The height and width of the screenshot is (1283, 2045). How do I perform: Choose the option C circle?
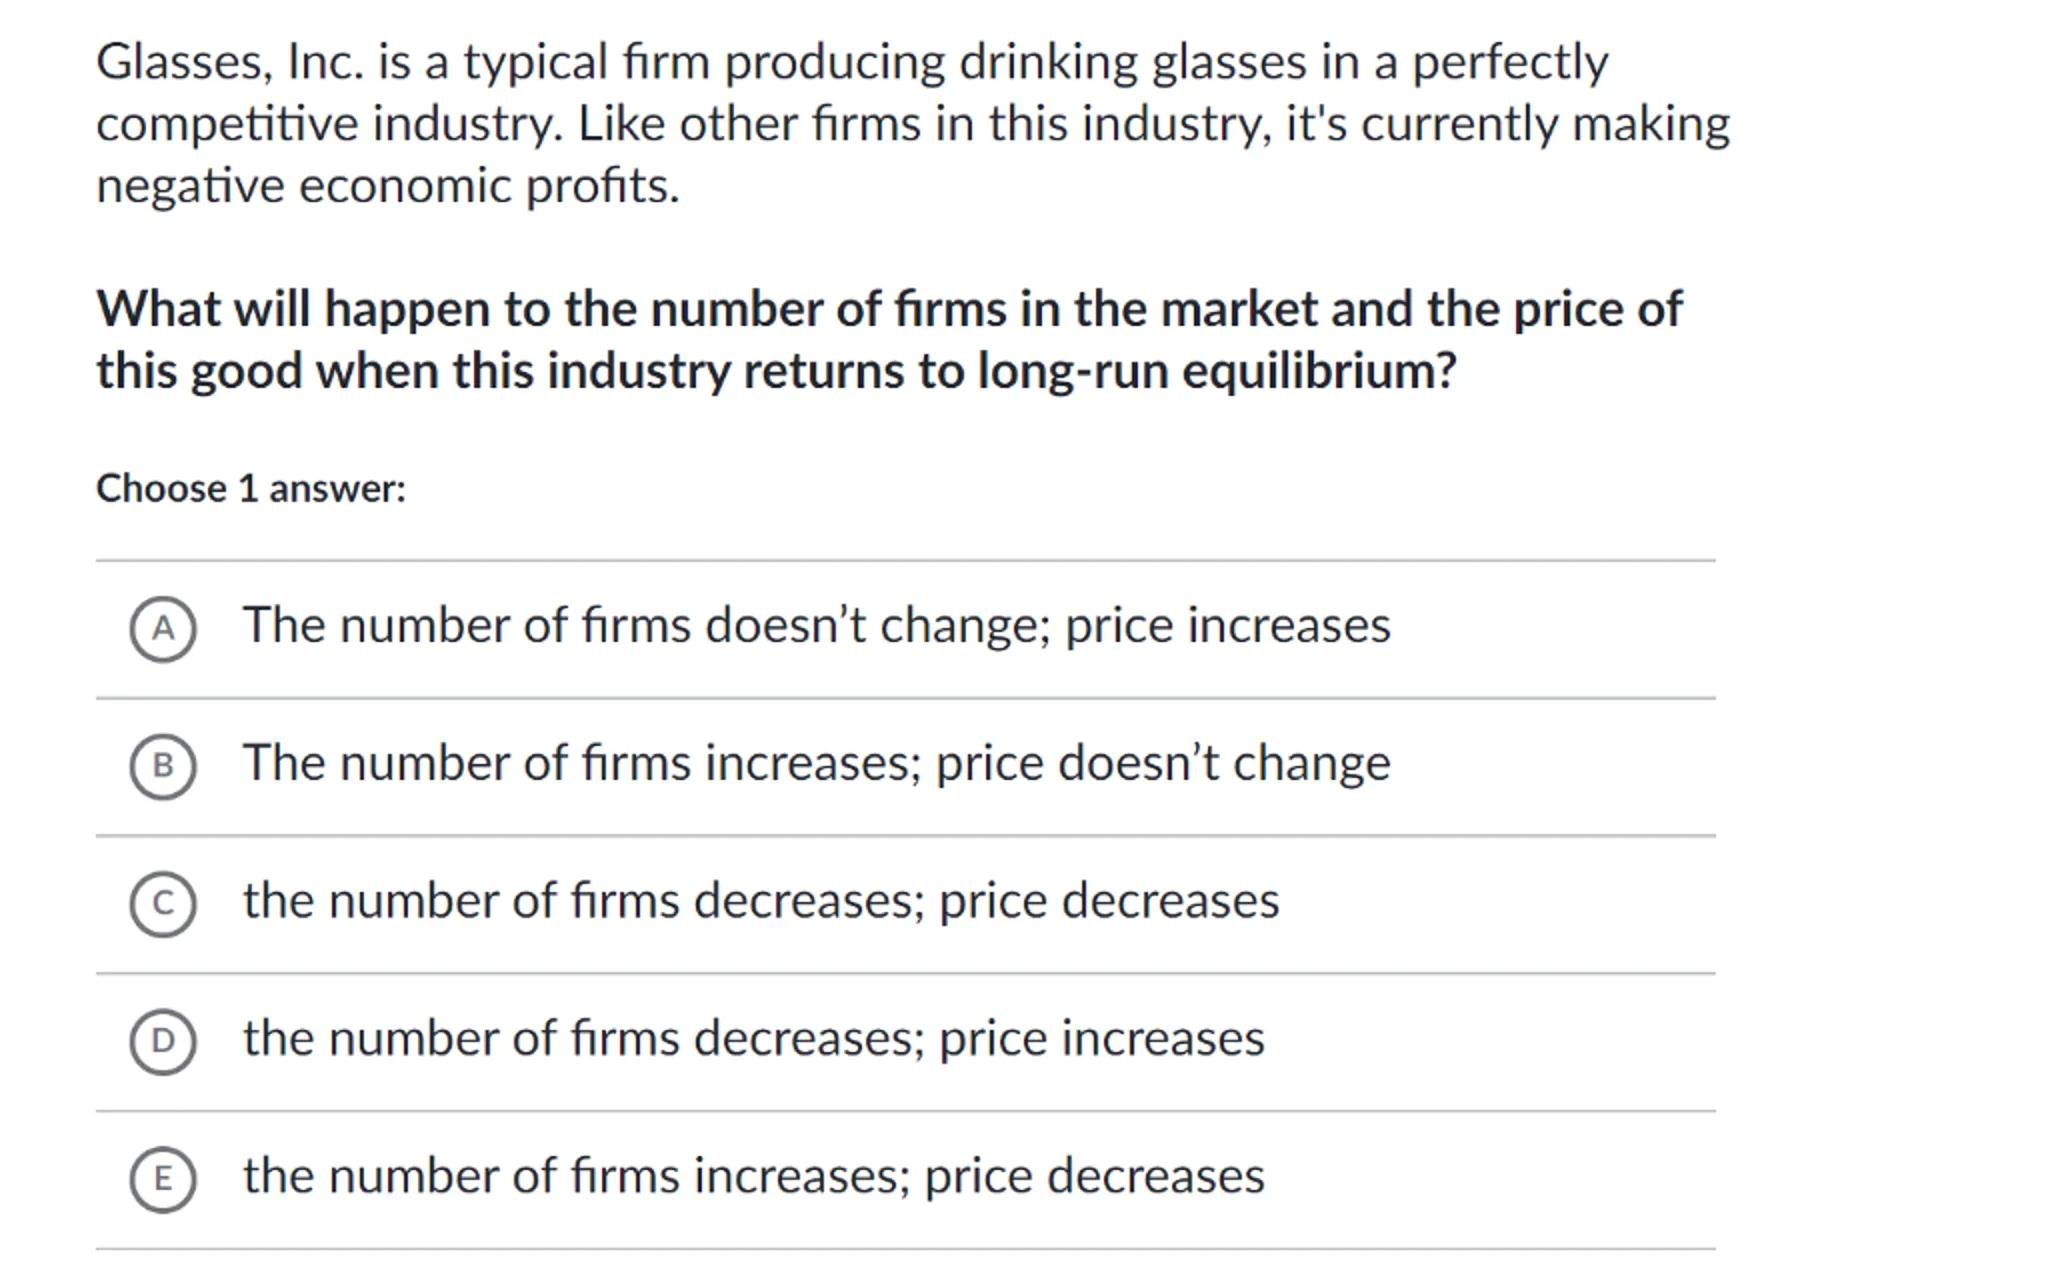[x=162, y=904]
